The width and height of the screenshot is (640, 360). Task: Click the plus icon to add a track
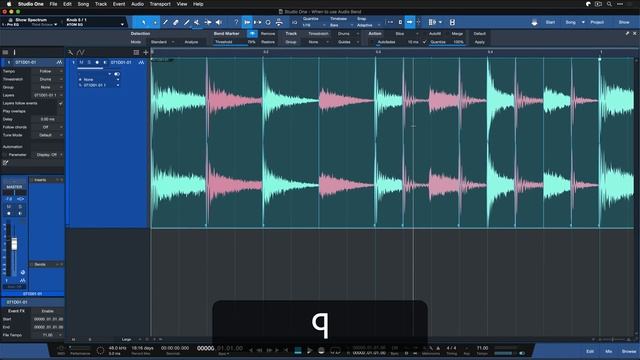[146, 52]
